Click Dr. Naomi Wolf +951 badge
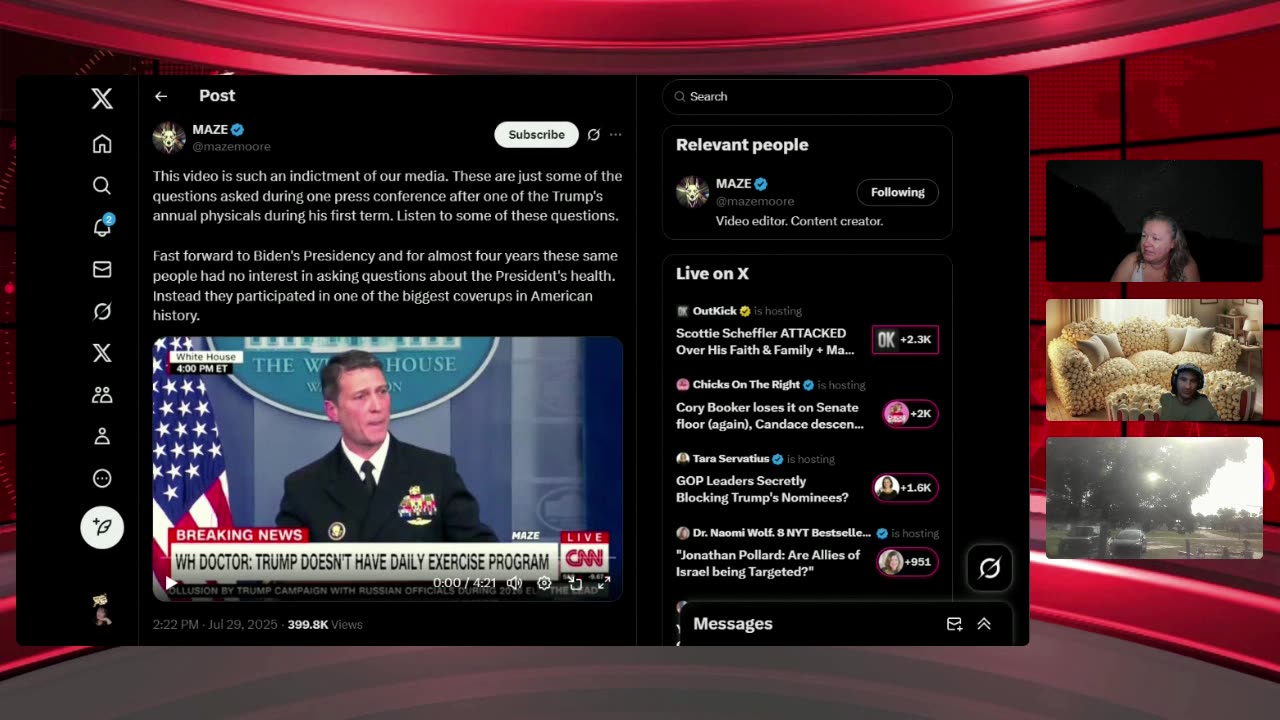1280x720 pixels. tap(907, 562)
